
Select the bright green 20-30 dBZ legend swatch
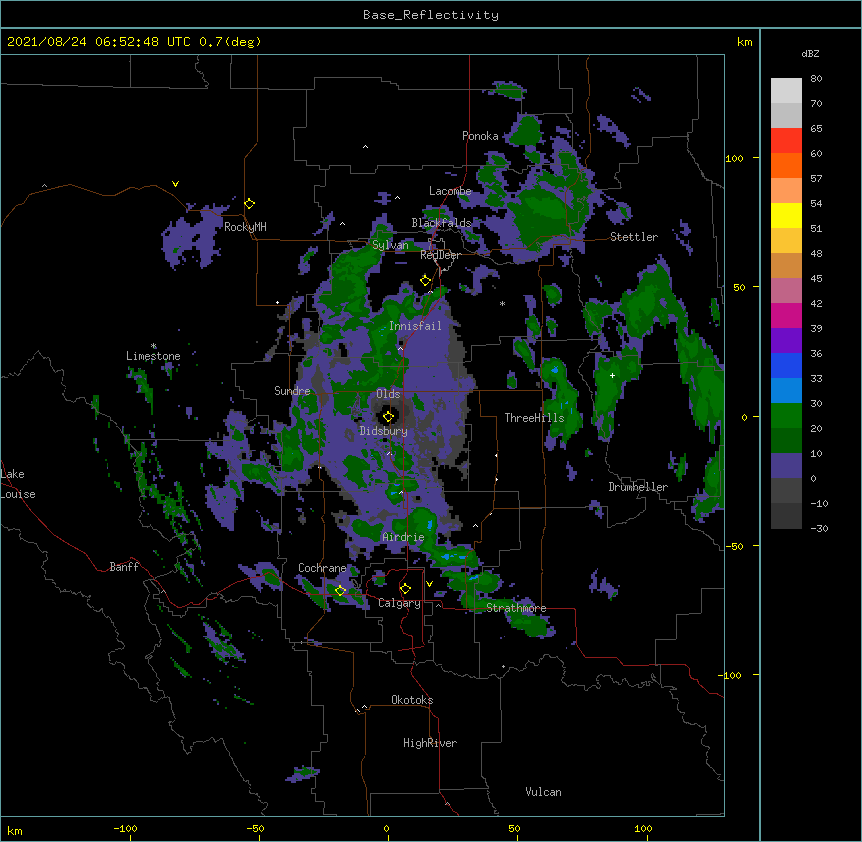786,416
